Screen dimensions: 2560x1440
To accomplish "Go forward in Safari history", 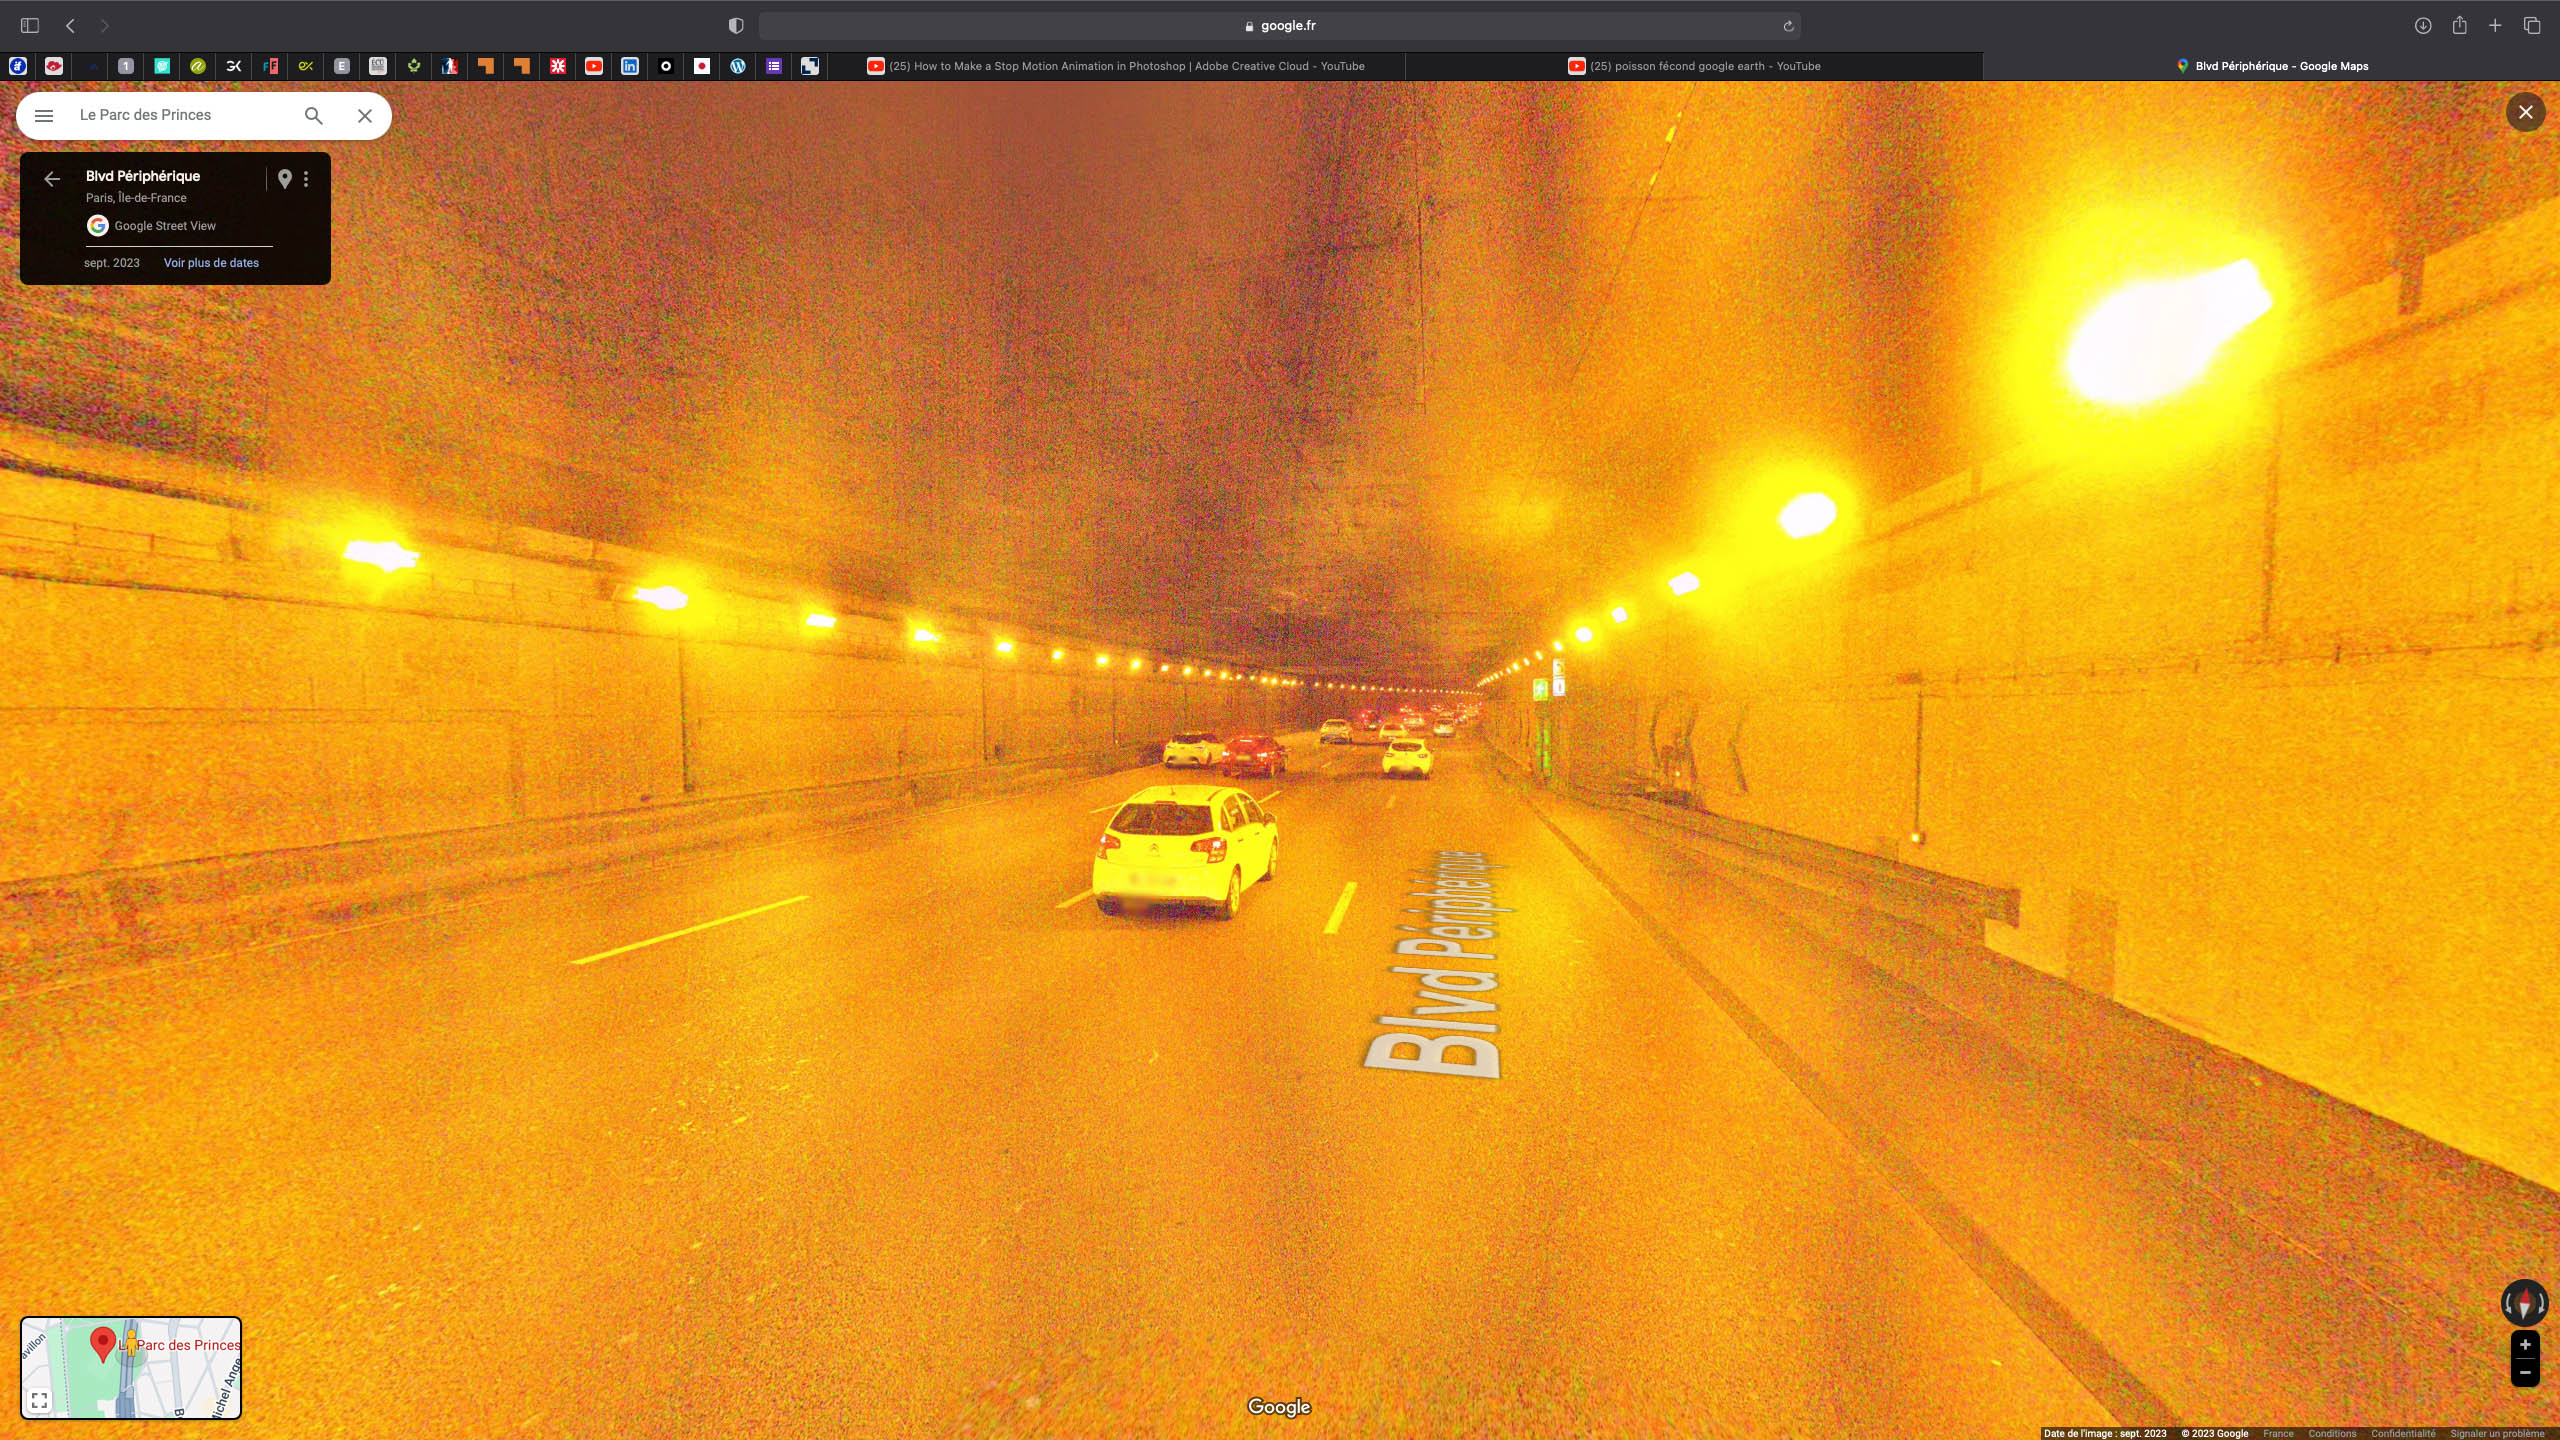I will [x=104, y=26].
